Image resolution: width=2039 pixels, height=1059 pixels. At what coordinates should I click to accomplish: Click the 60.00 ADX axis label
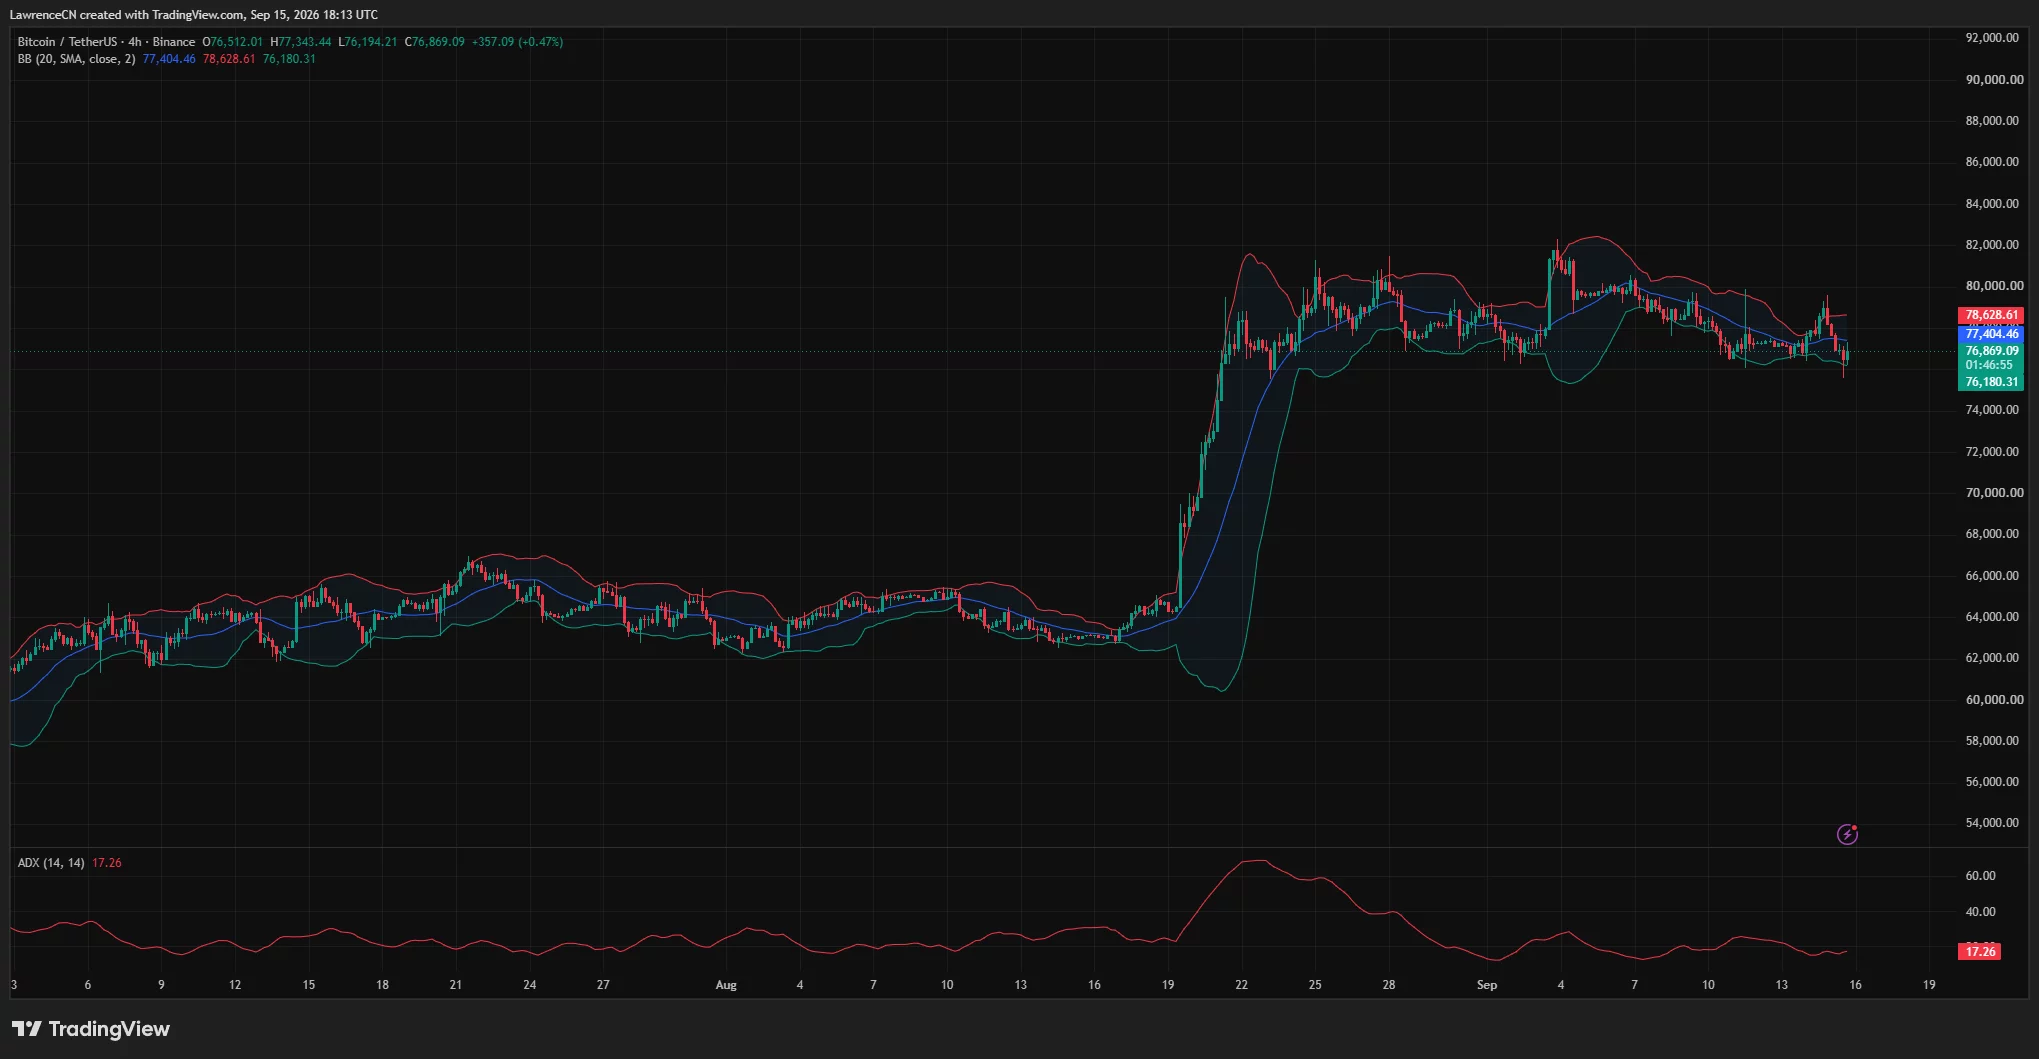tap(1980, 876)
